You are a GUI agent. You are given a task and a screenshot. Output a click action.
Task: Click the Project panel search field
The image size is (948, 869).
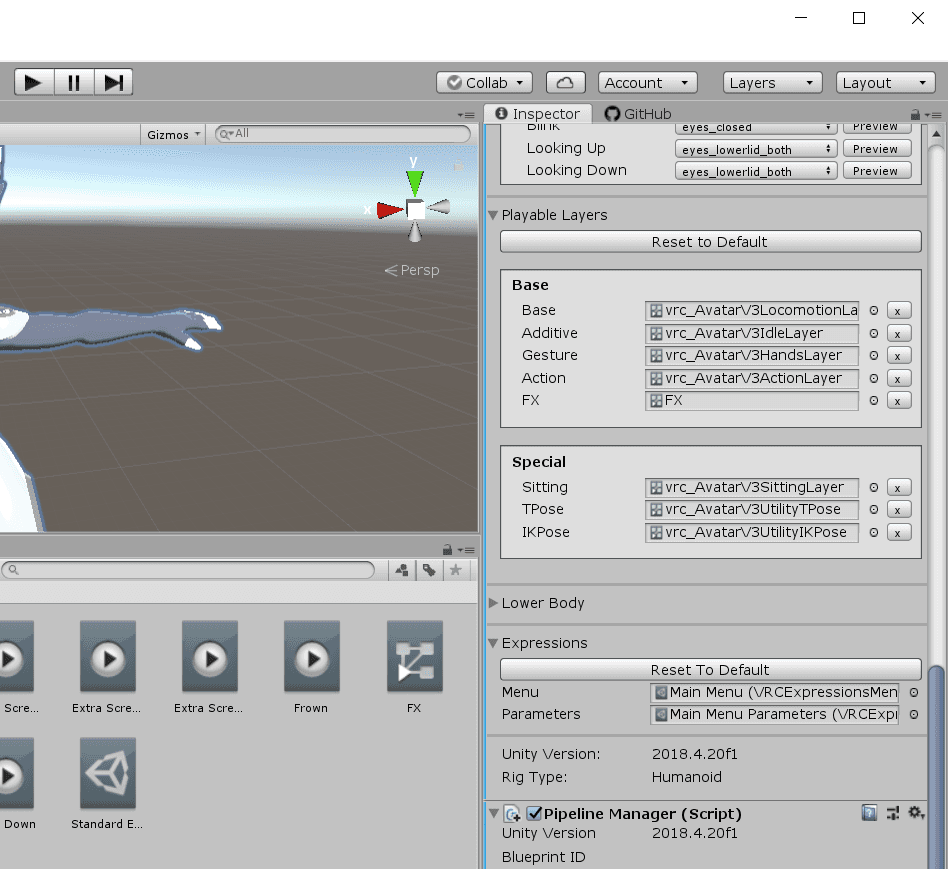188,570
